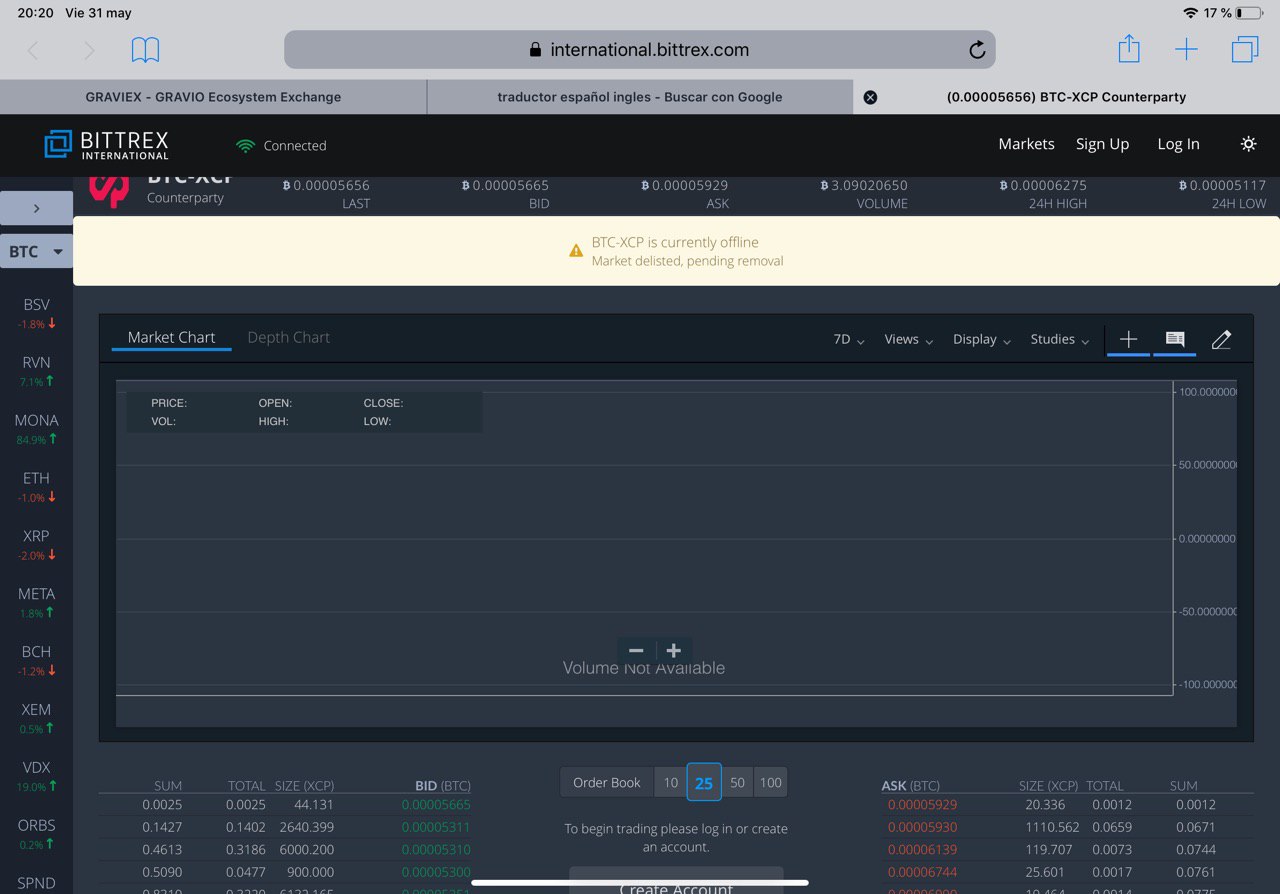Add a new Safari tab
Image resolution: width=1280 pixels, height=894 pixels.
[1186, 50]
